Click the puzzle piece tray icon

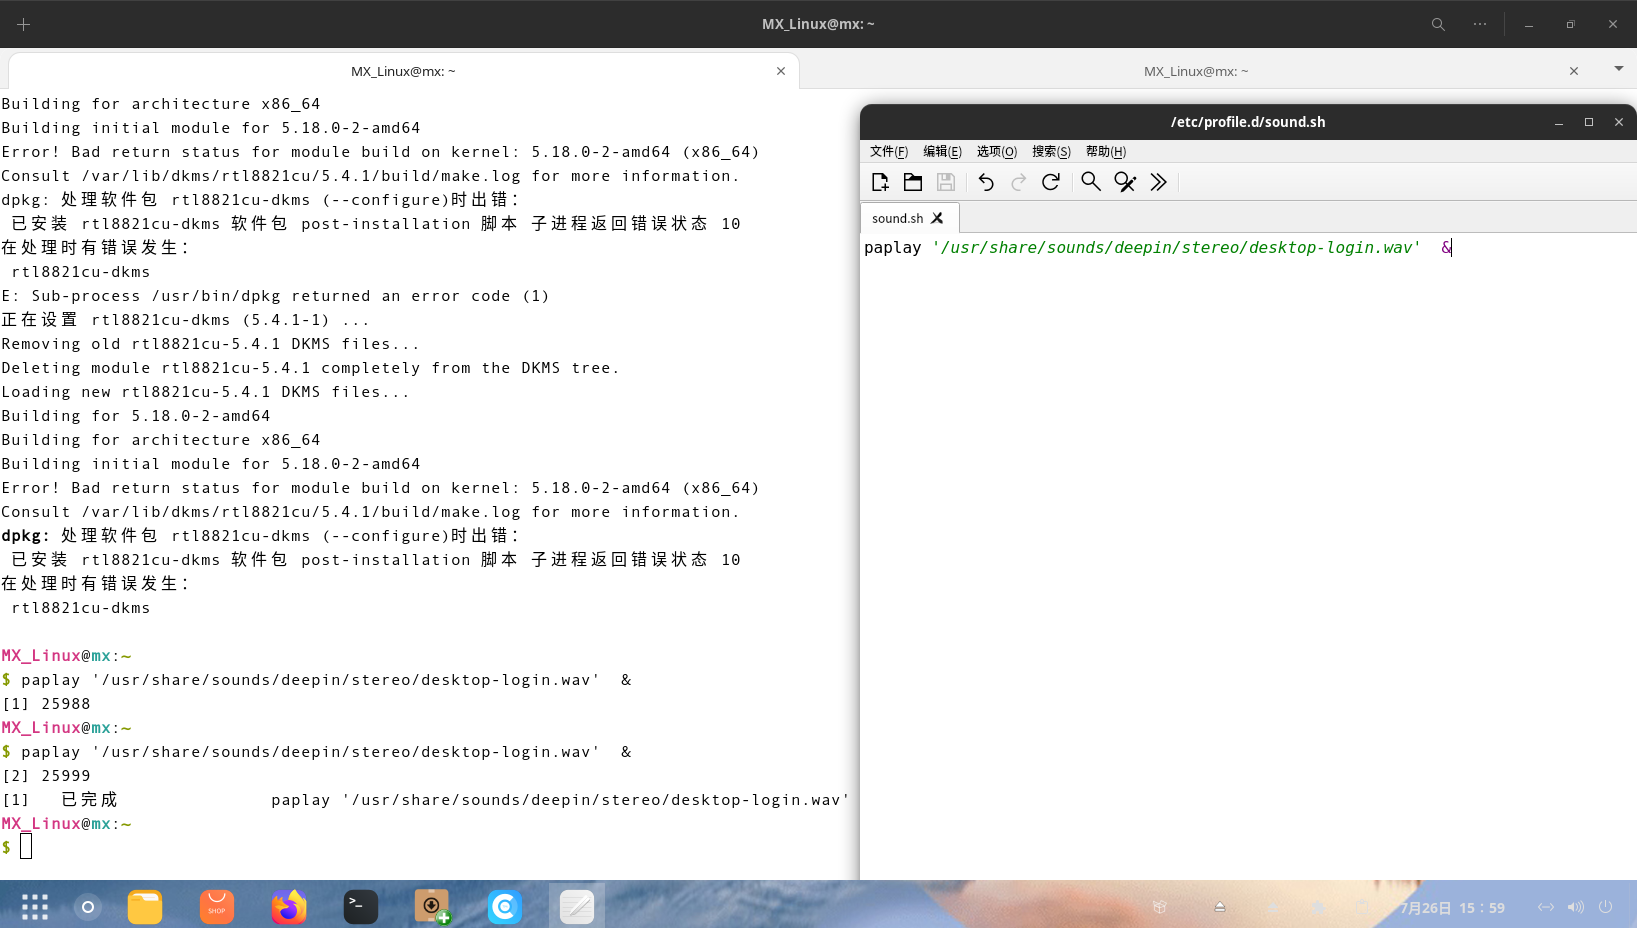(1318, 907)
